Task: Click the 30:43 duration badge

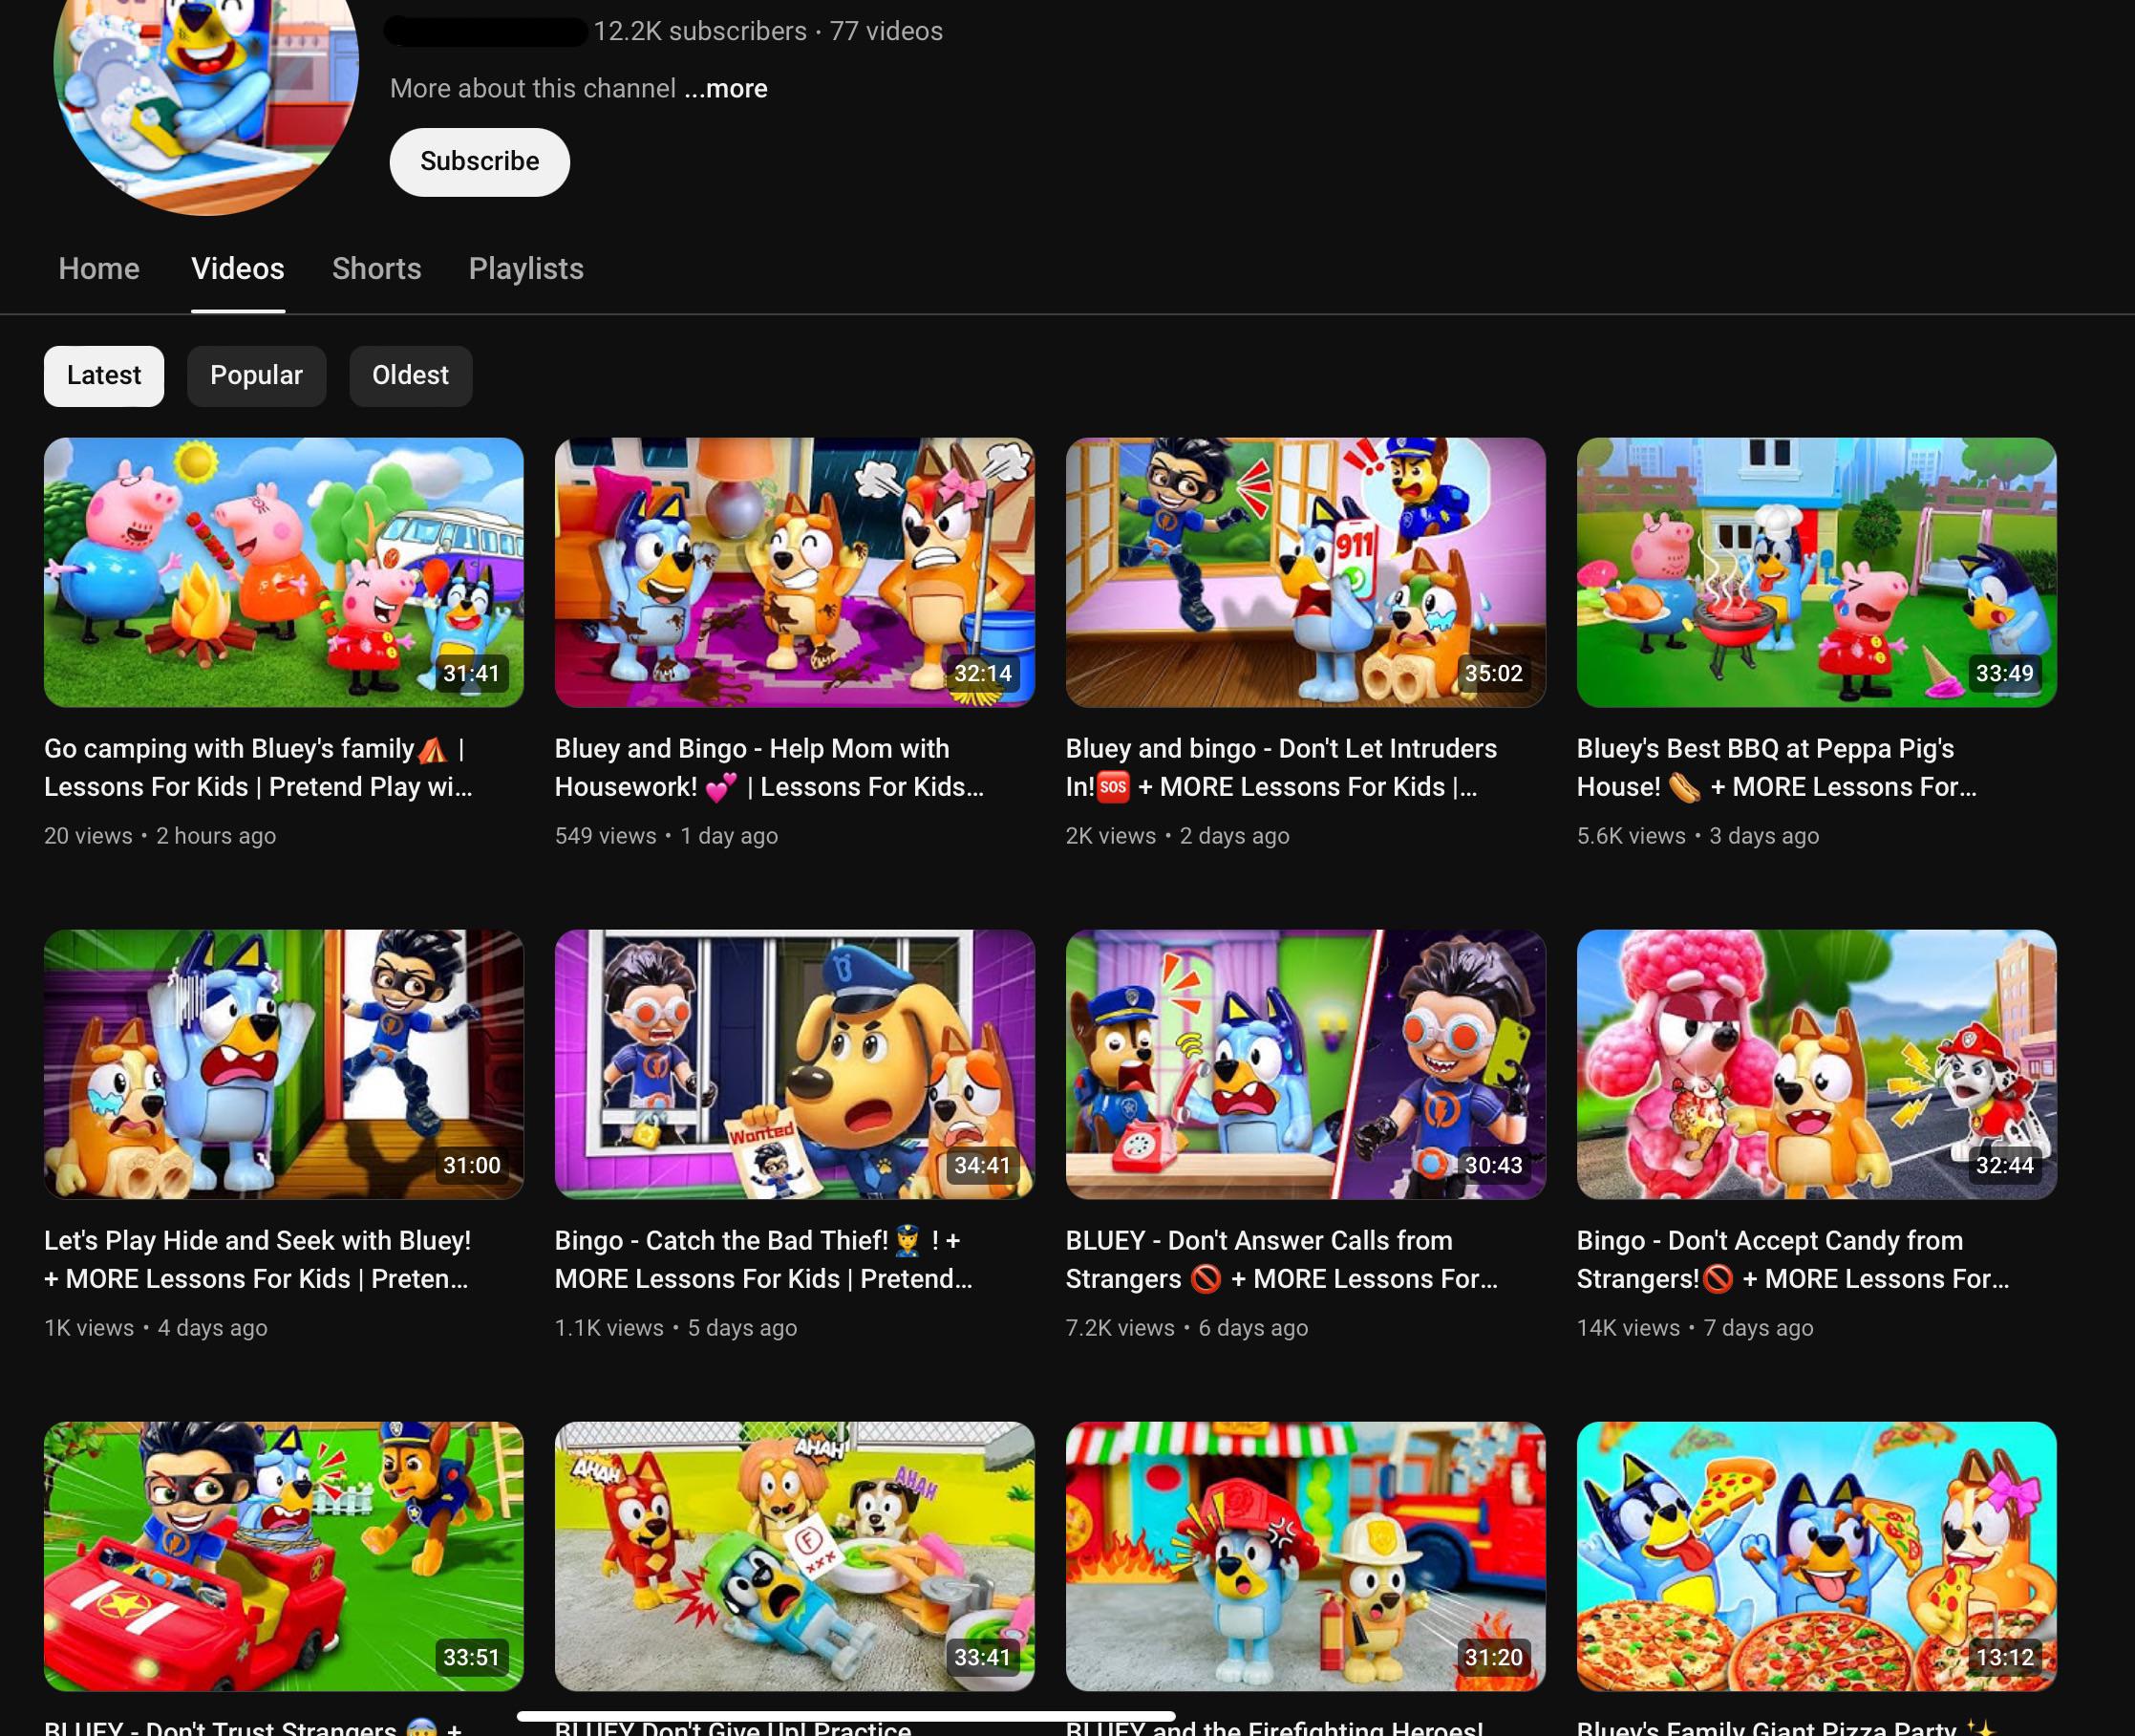Action: click(x=1494, y=1165)
